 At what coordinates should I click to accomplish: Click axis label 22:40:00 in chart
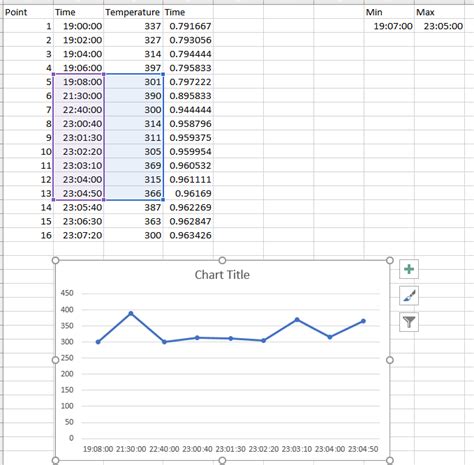164,449
